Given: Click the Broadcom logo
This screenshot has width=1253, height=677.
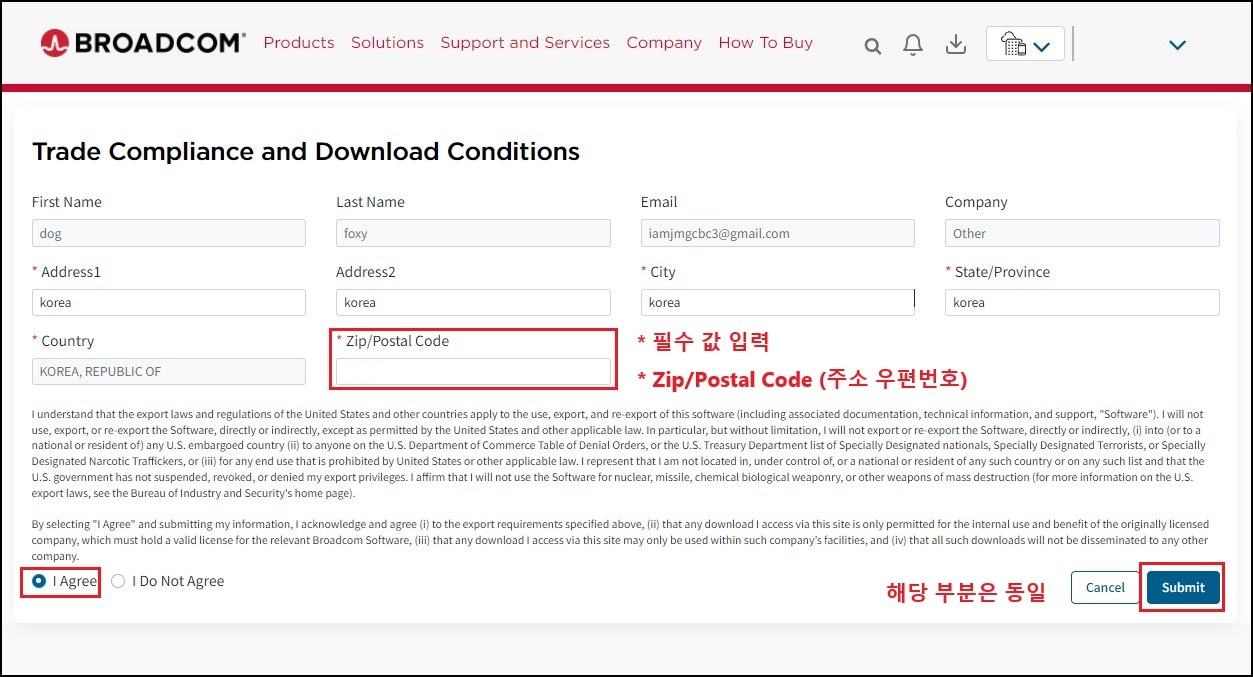Looking at the screenshot, I should click(142, 43).
